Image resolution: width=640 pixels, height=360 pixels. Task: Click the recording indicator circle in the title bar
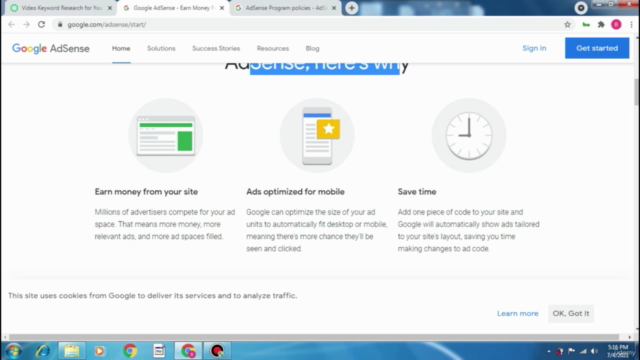click(580, 8)
